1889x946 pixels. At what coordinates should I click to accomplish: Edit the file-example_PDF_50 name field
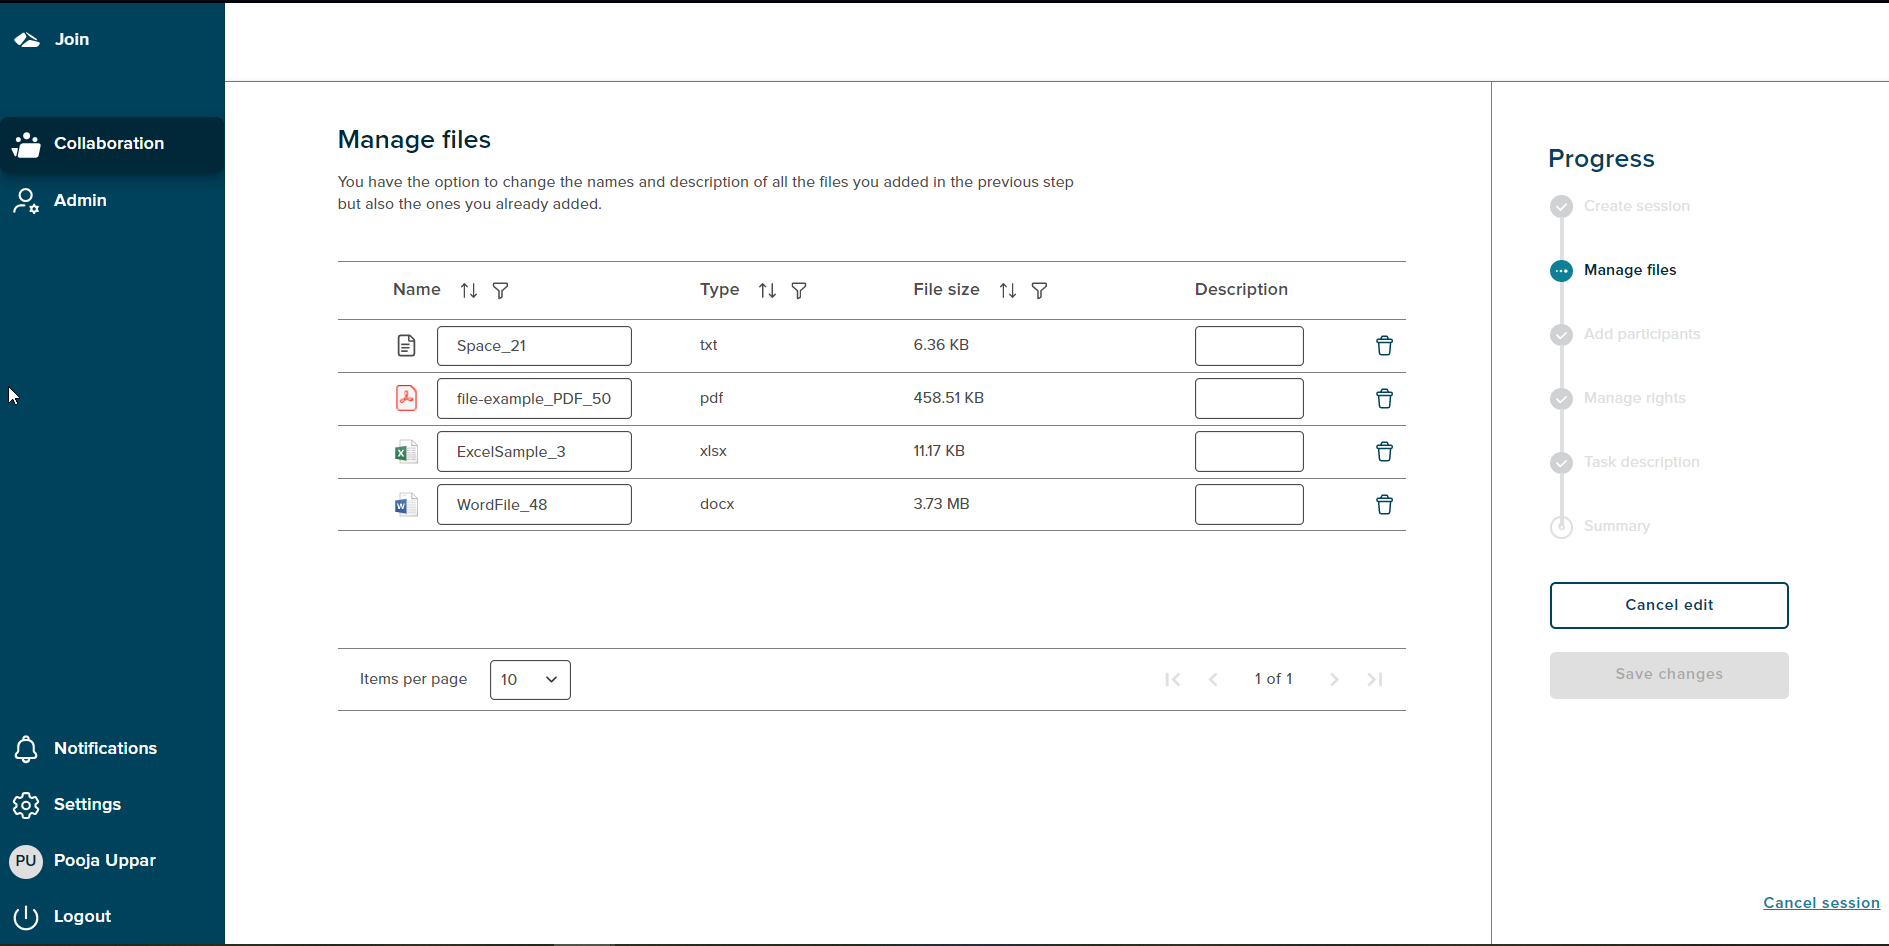point(534,399)
